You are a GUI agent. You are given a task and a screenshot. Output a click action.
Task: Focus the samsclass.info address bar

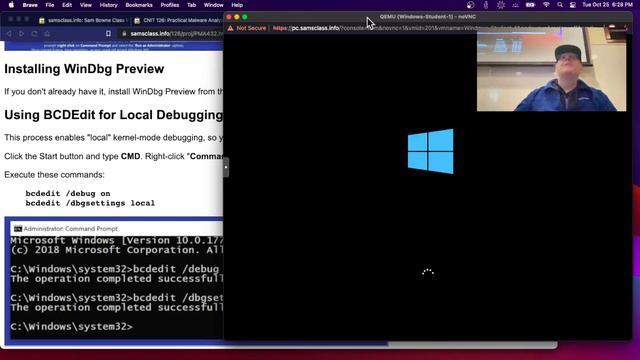tap(171, 33)
